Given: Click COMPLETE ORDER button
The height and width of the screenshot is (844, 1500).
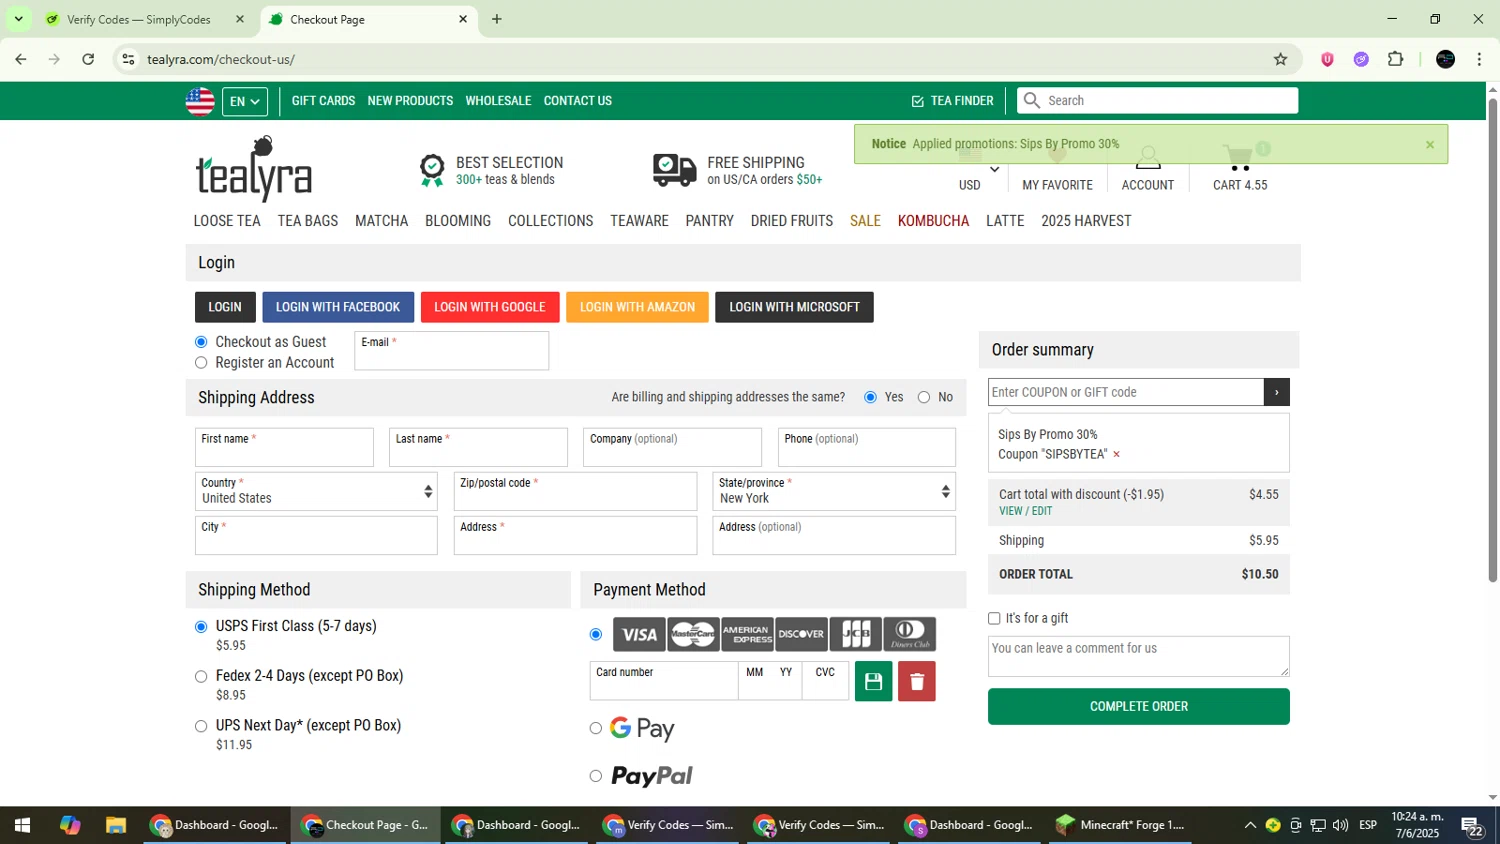Looking at the screenshot, I should [1139, 706].
